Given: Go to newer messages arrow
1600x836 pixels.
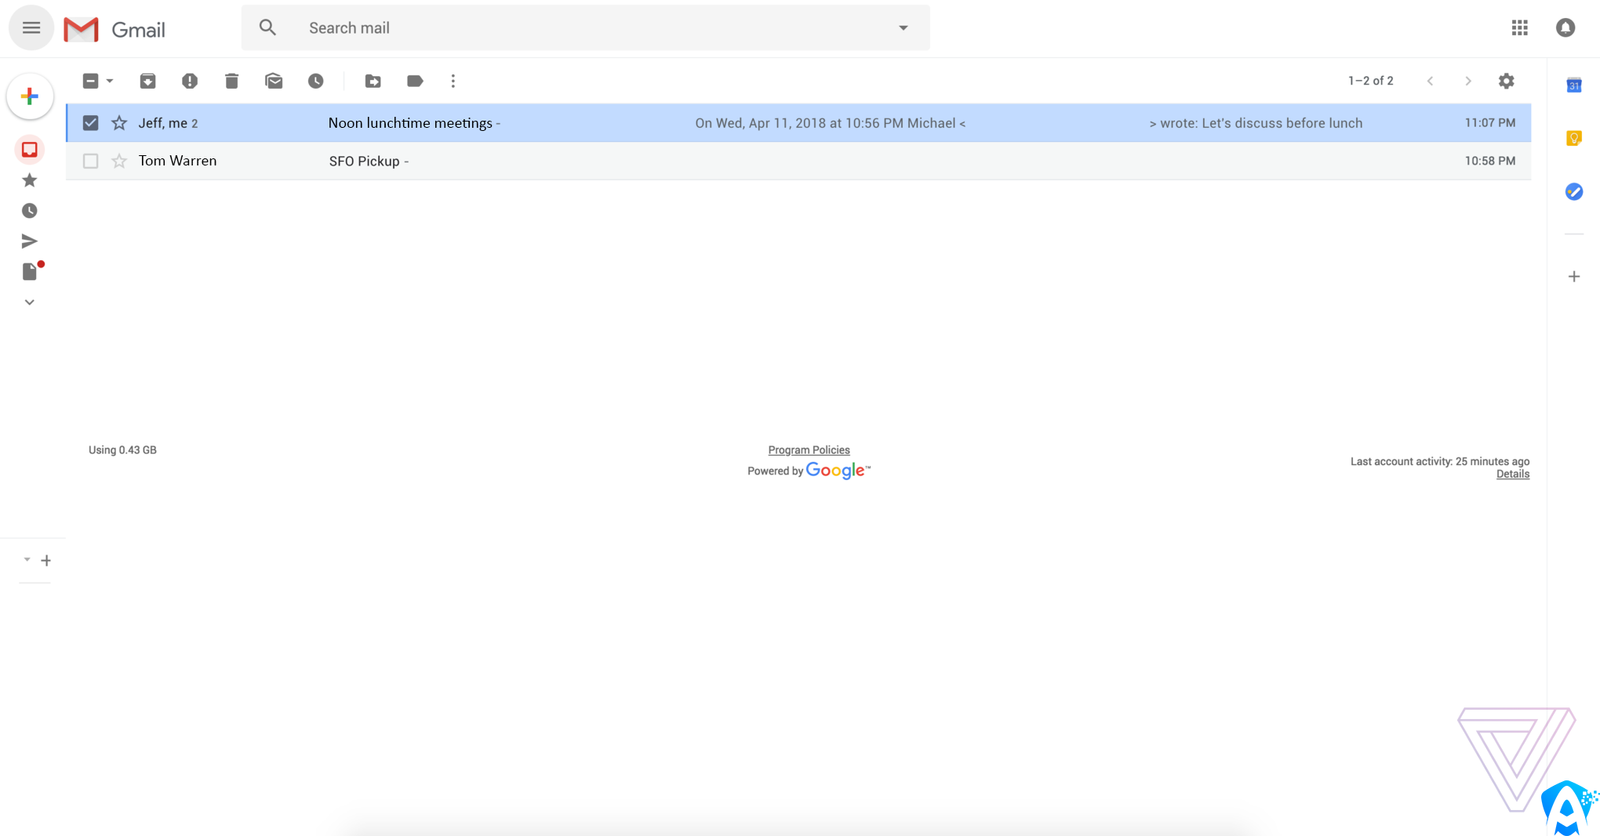Looking at the screenshot, I should [1430, 81].
